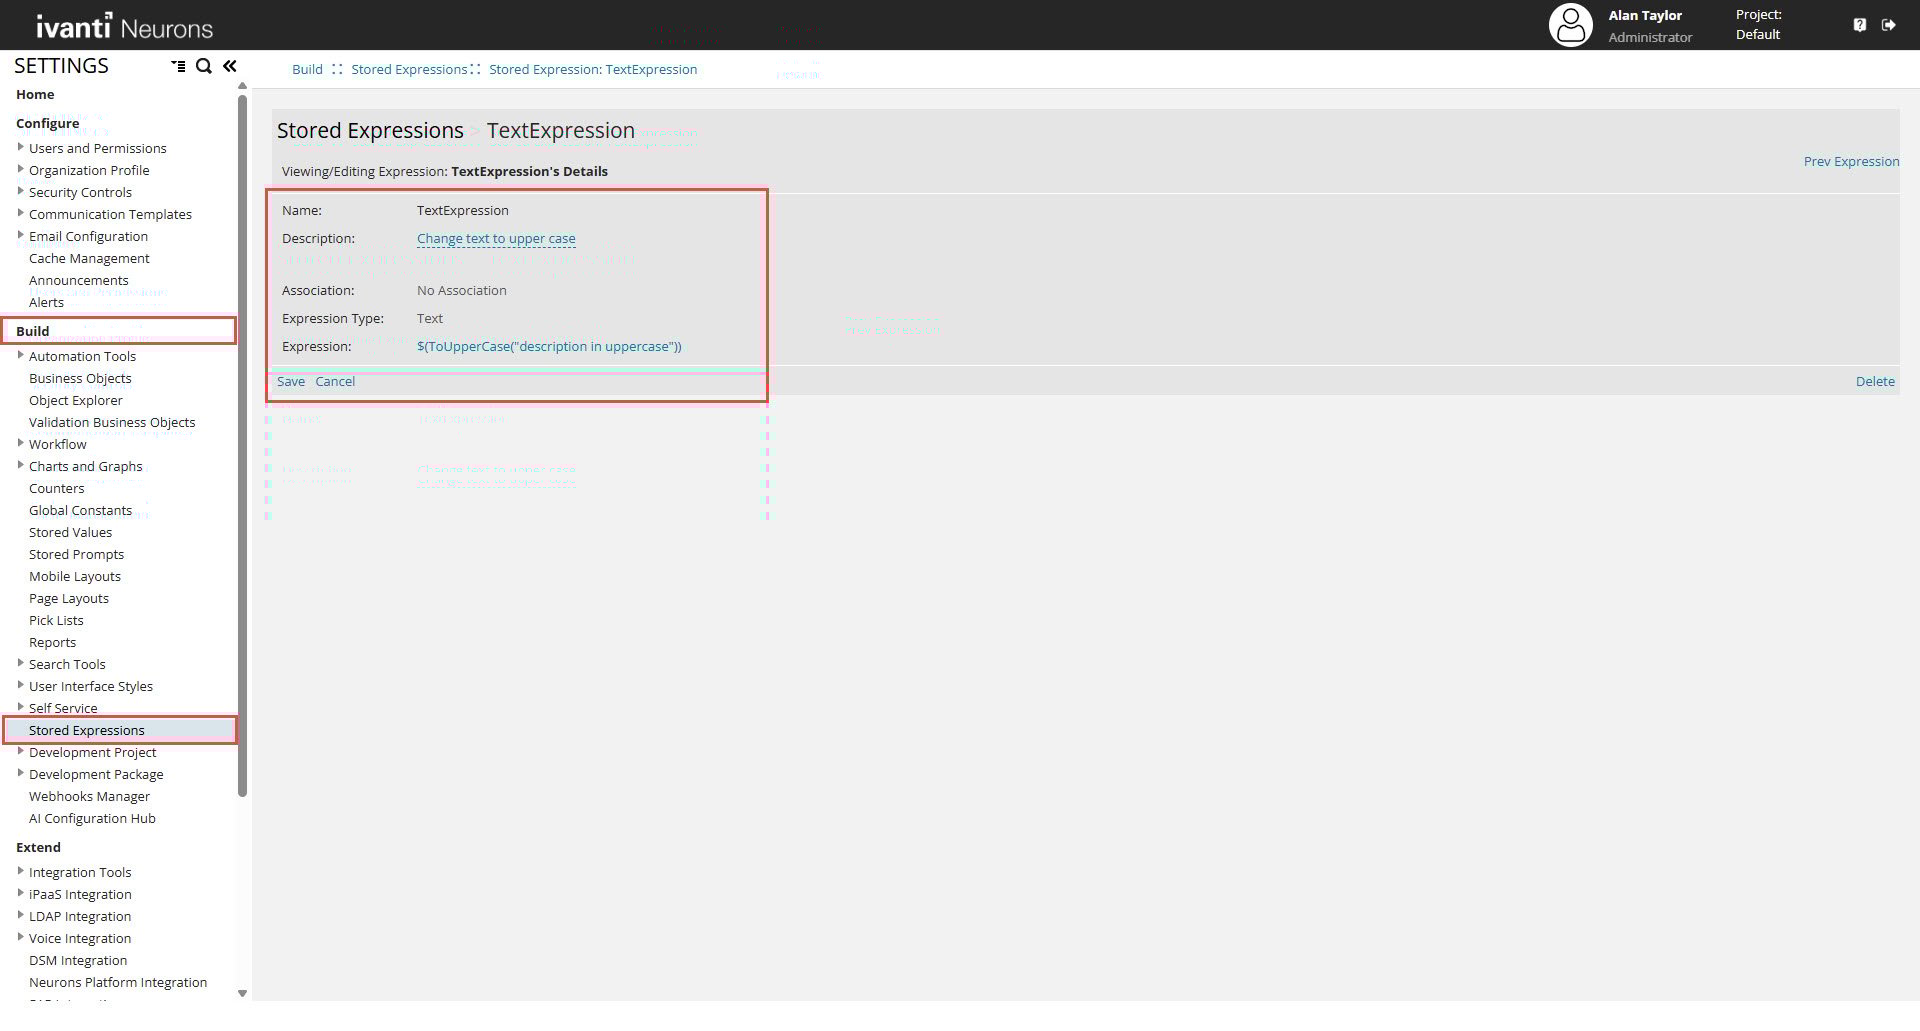Open Stored Values in the sidebar
1920x1031 pixels.
[70, 532]
